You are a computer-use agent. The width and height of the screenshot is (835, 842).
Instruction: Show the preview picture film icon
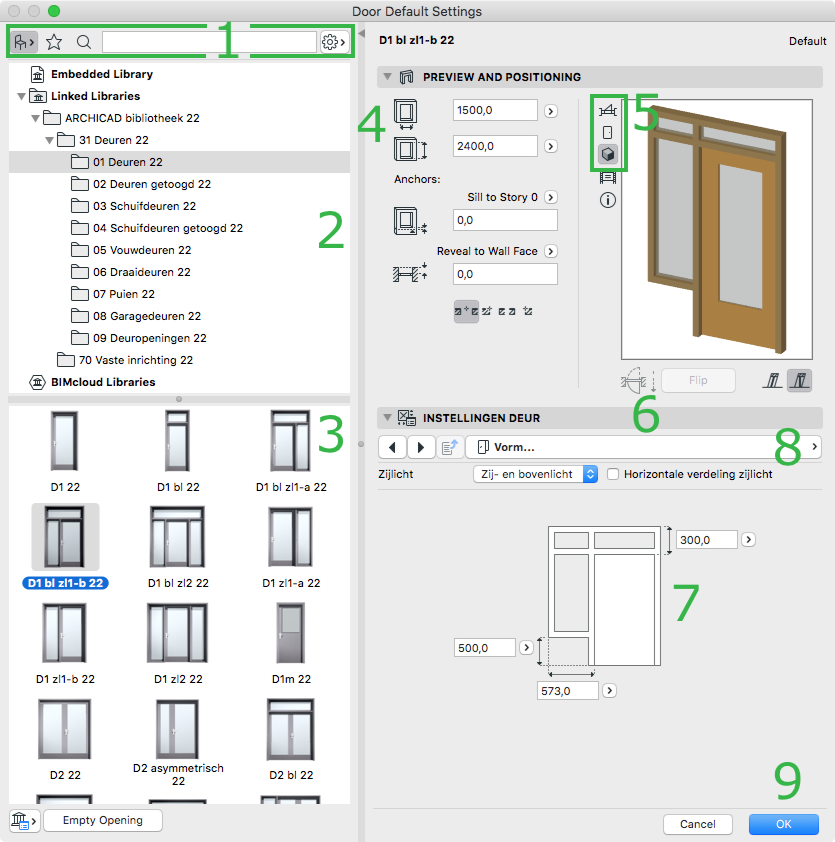(x=608, y=178)
